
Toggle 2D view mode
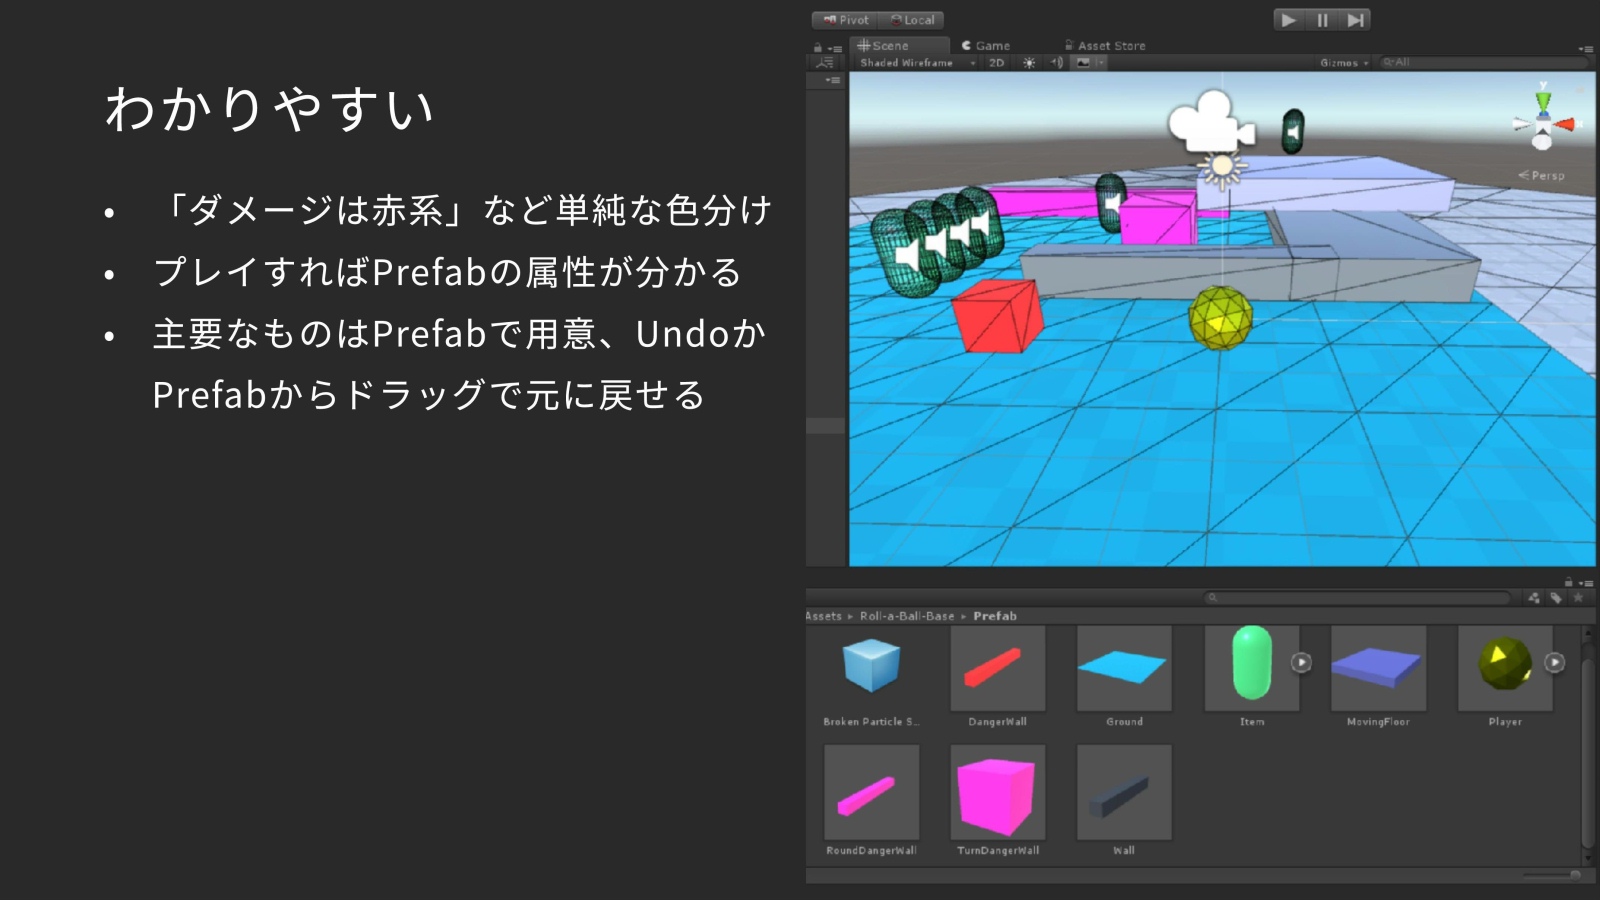click(x=996, y=63)
